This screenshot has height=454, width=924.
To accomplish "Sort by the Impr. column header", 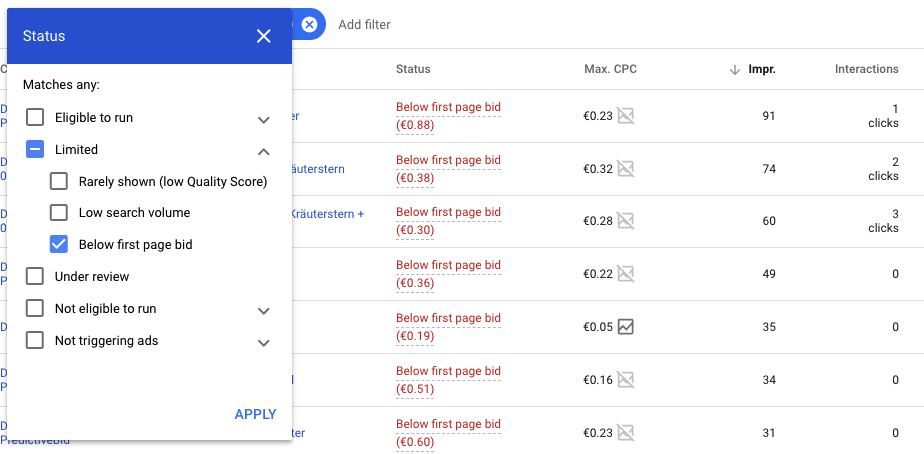I will [x=762, y=69].
